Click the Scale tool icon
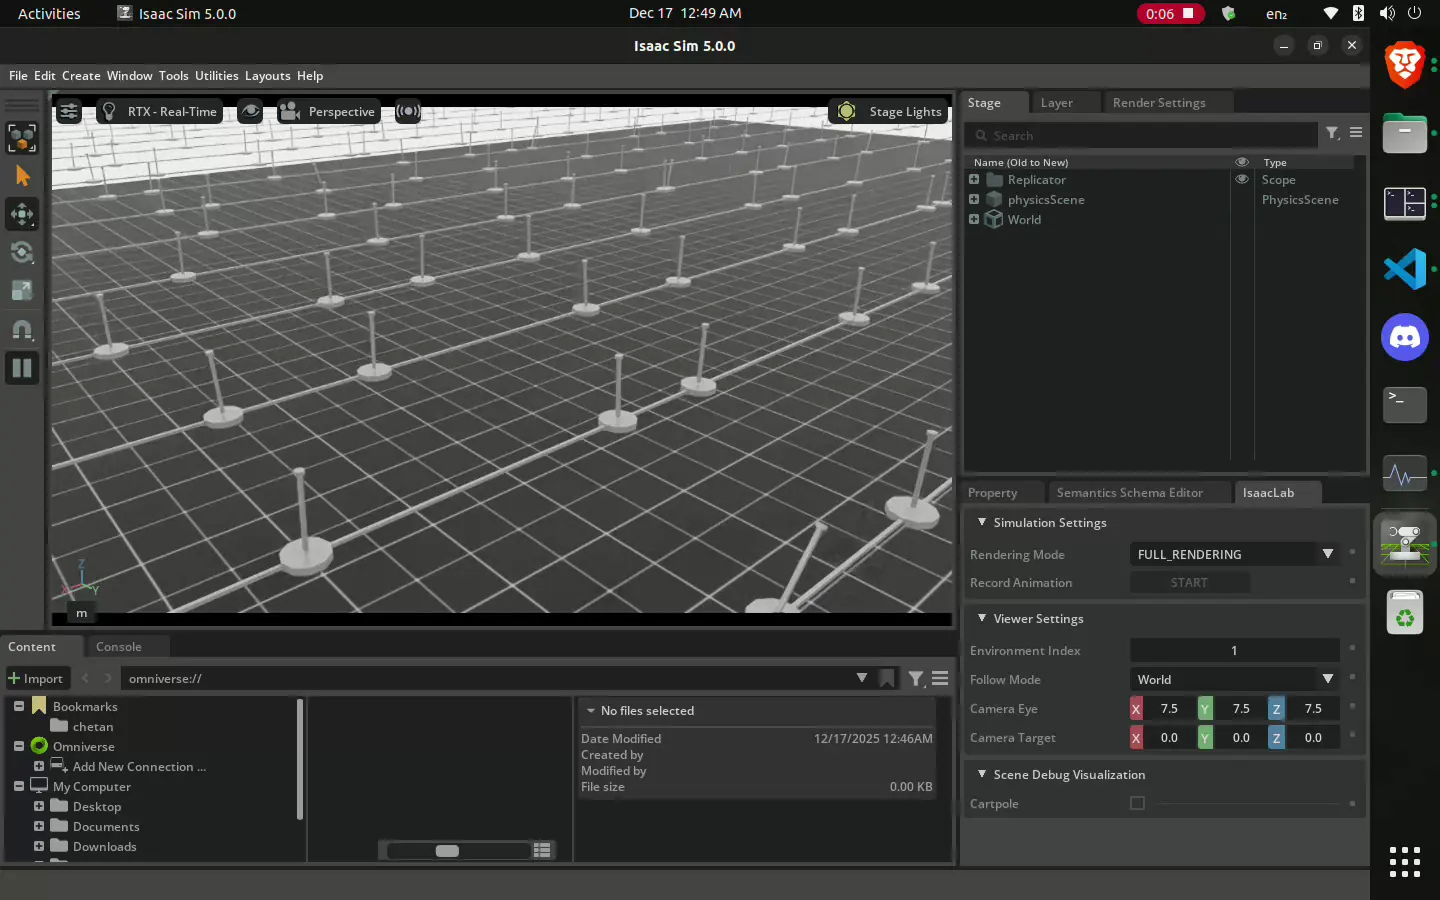 click(22, 290)
